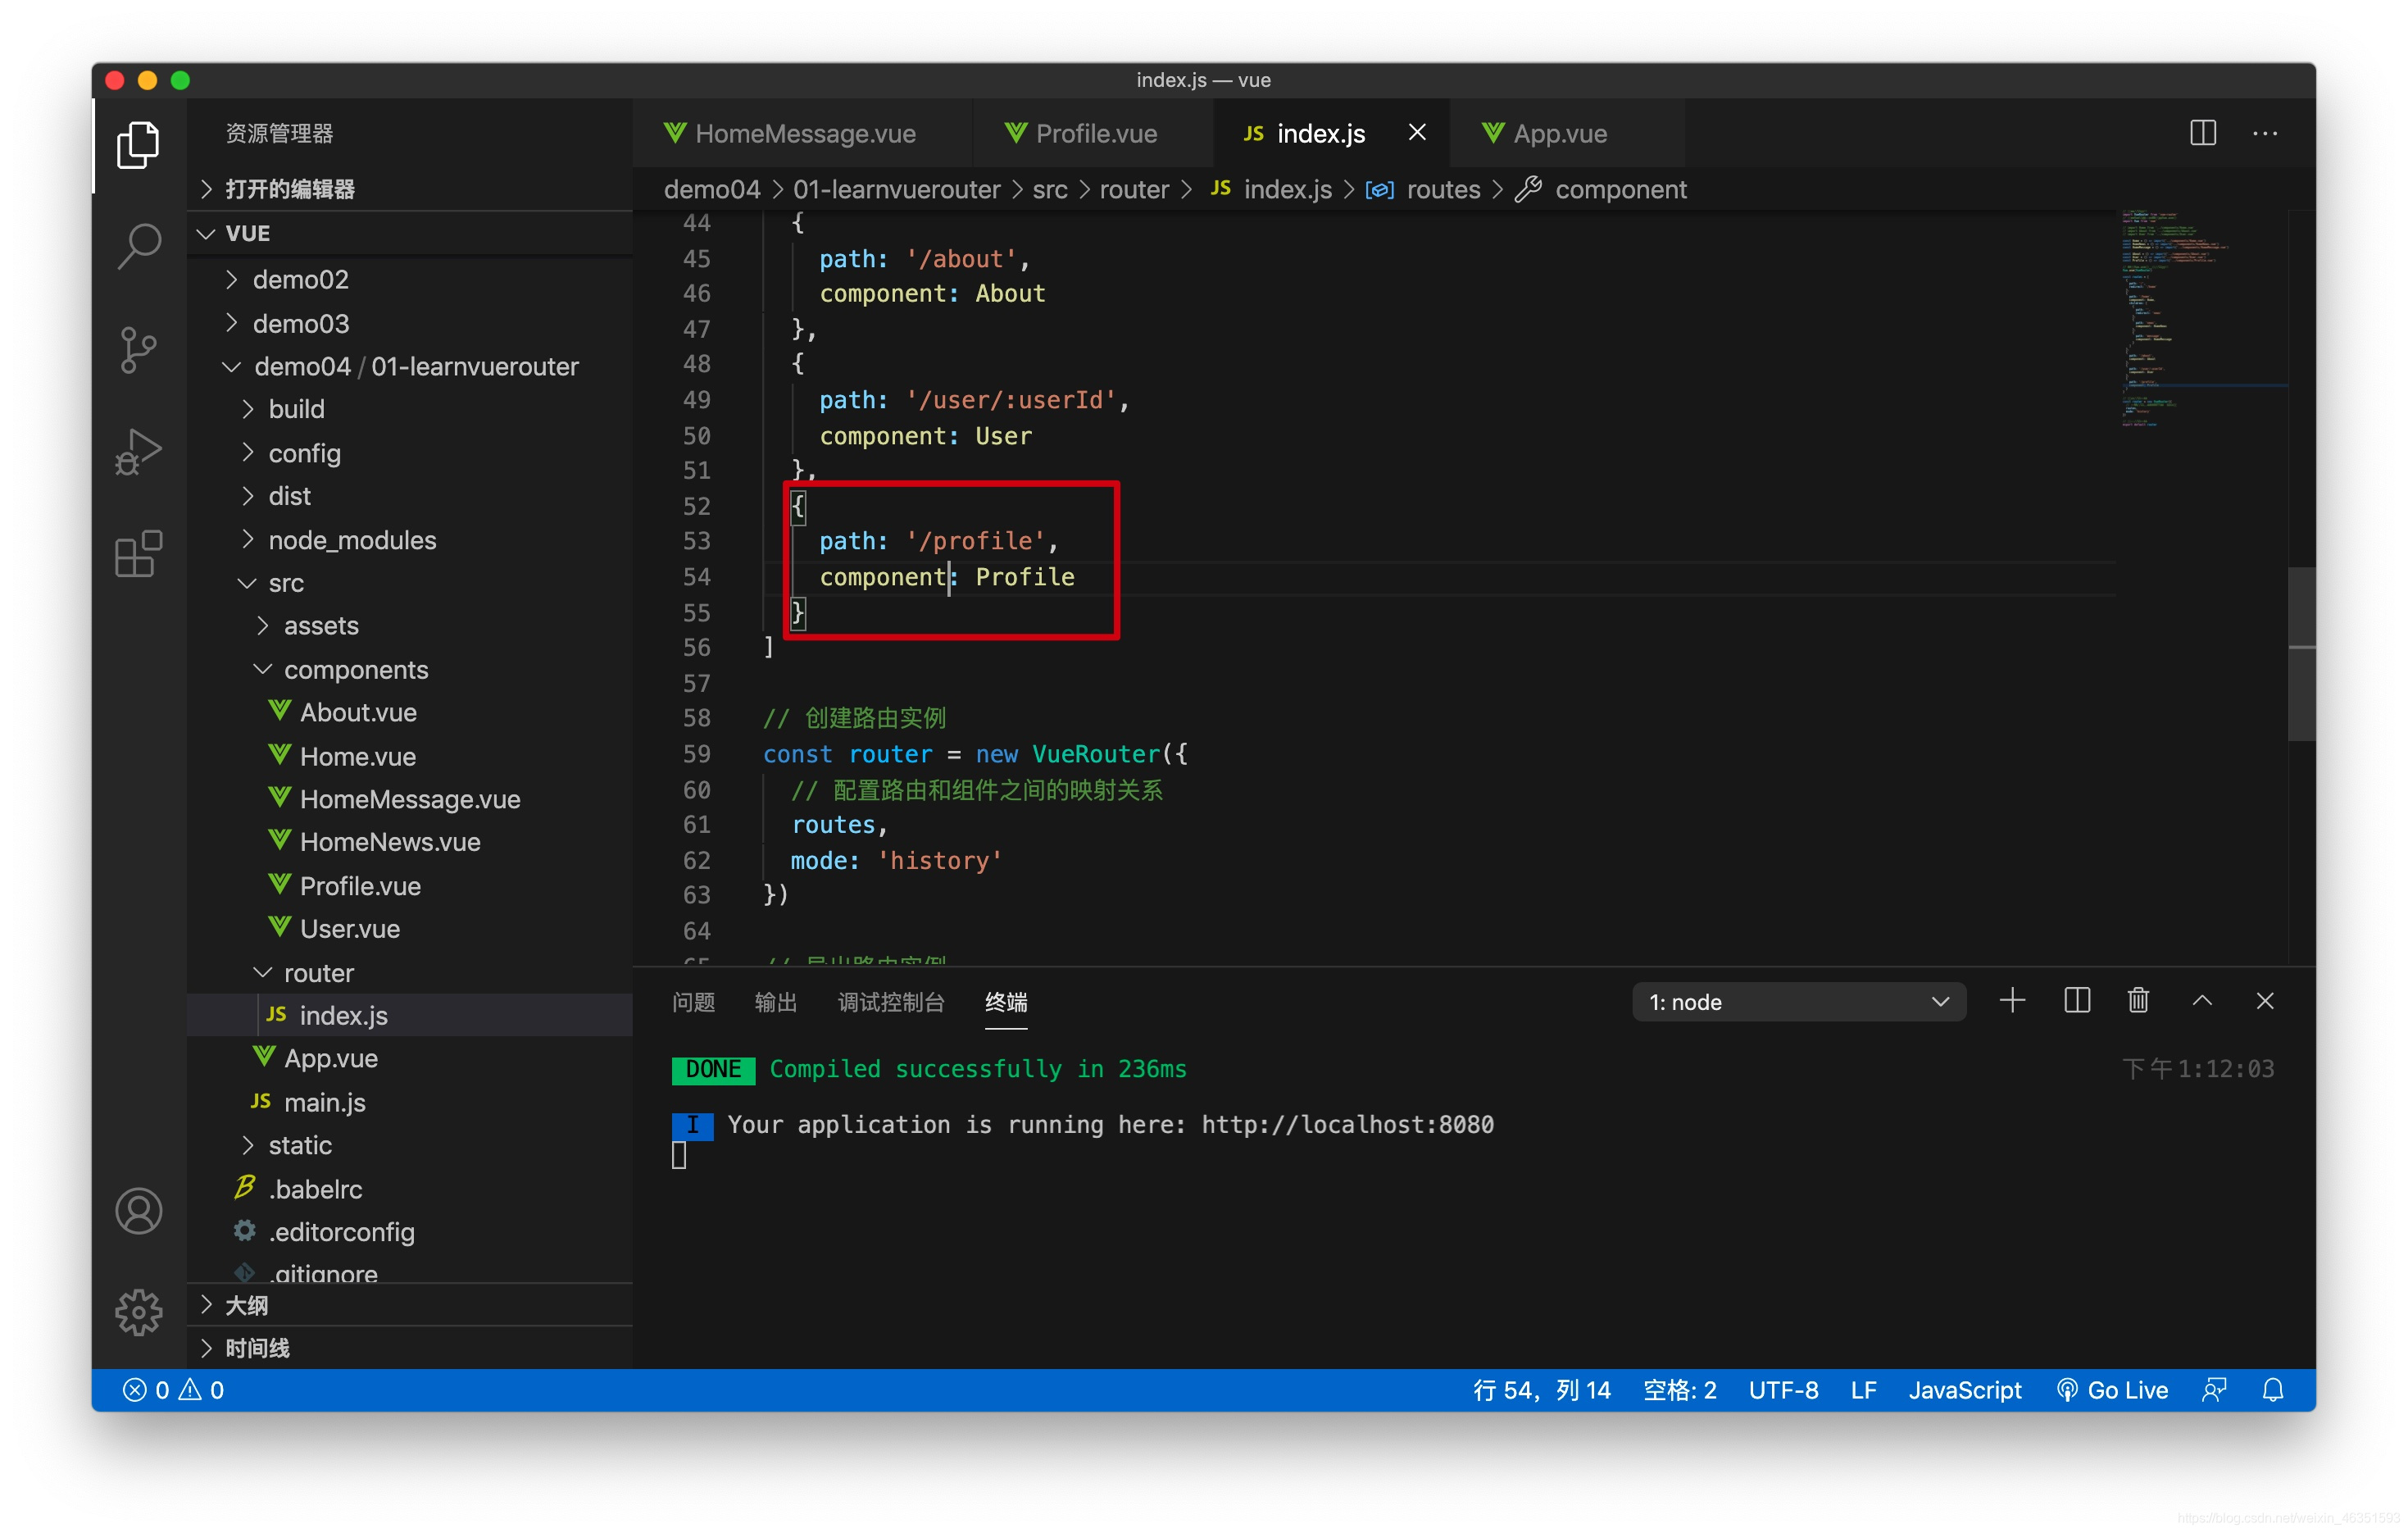Open Home.vue in the explorer
This screenshot has width=2408, height=1533.
410,757
